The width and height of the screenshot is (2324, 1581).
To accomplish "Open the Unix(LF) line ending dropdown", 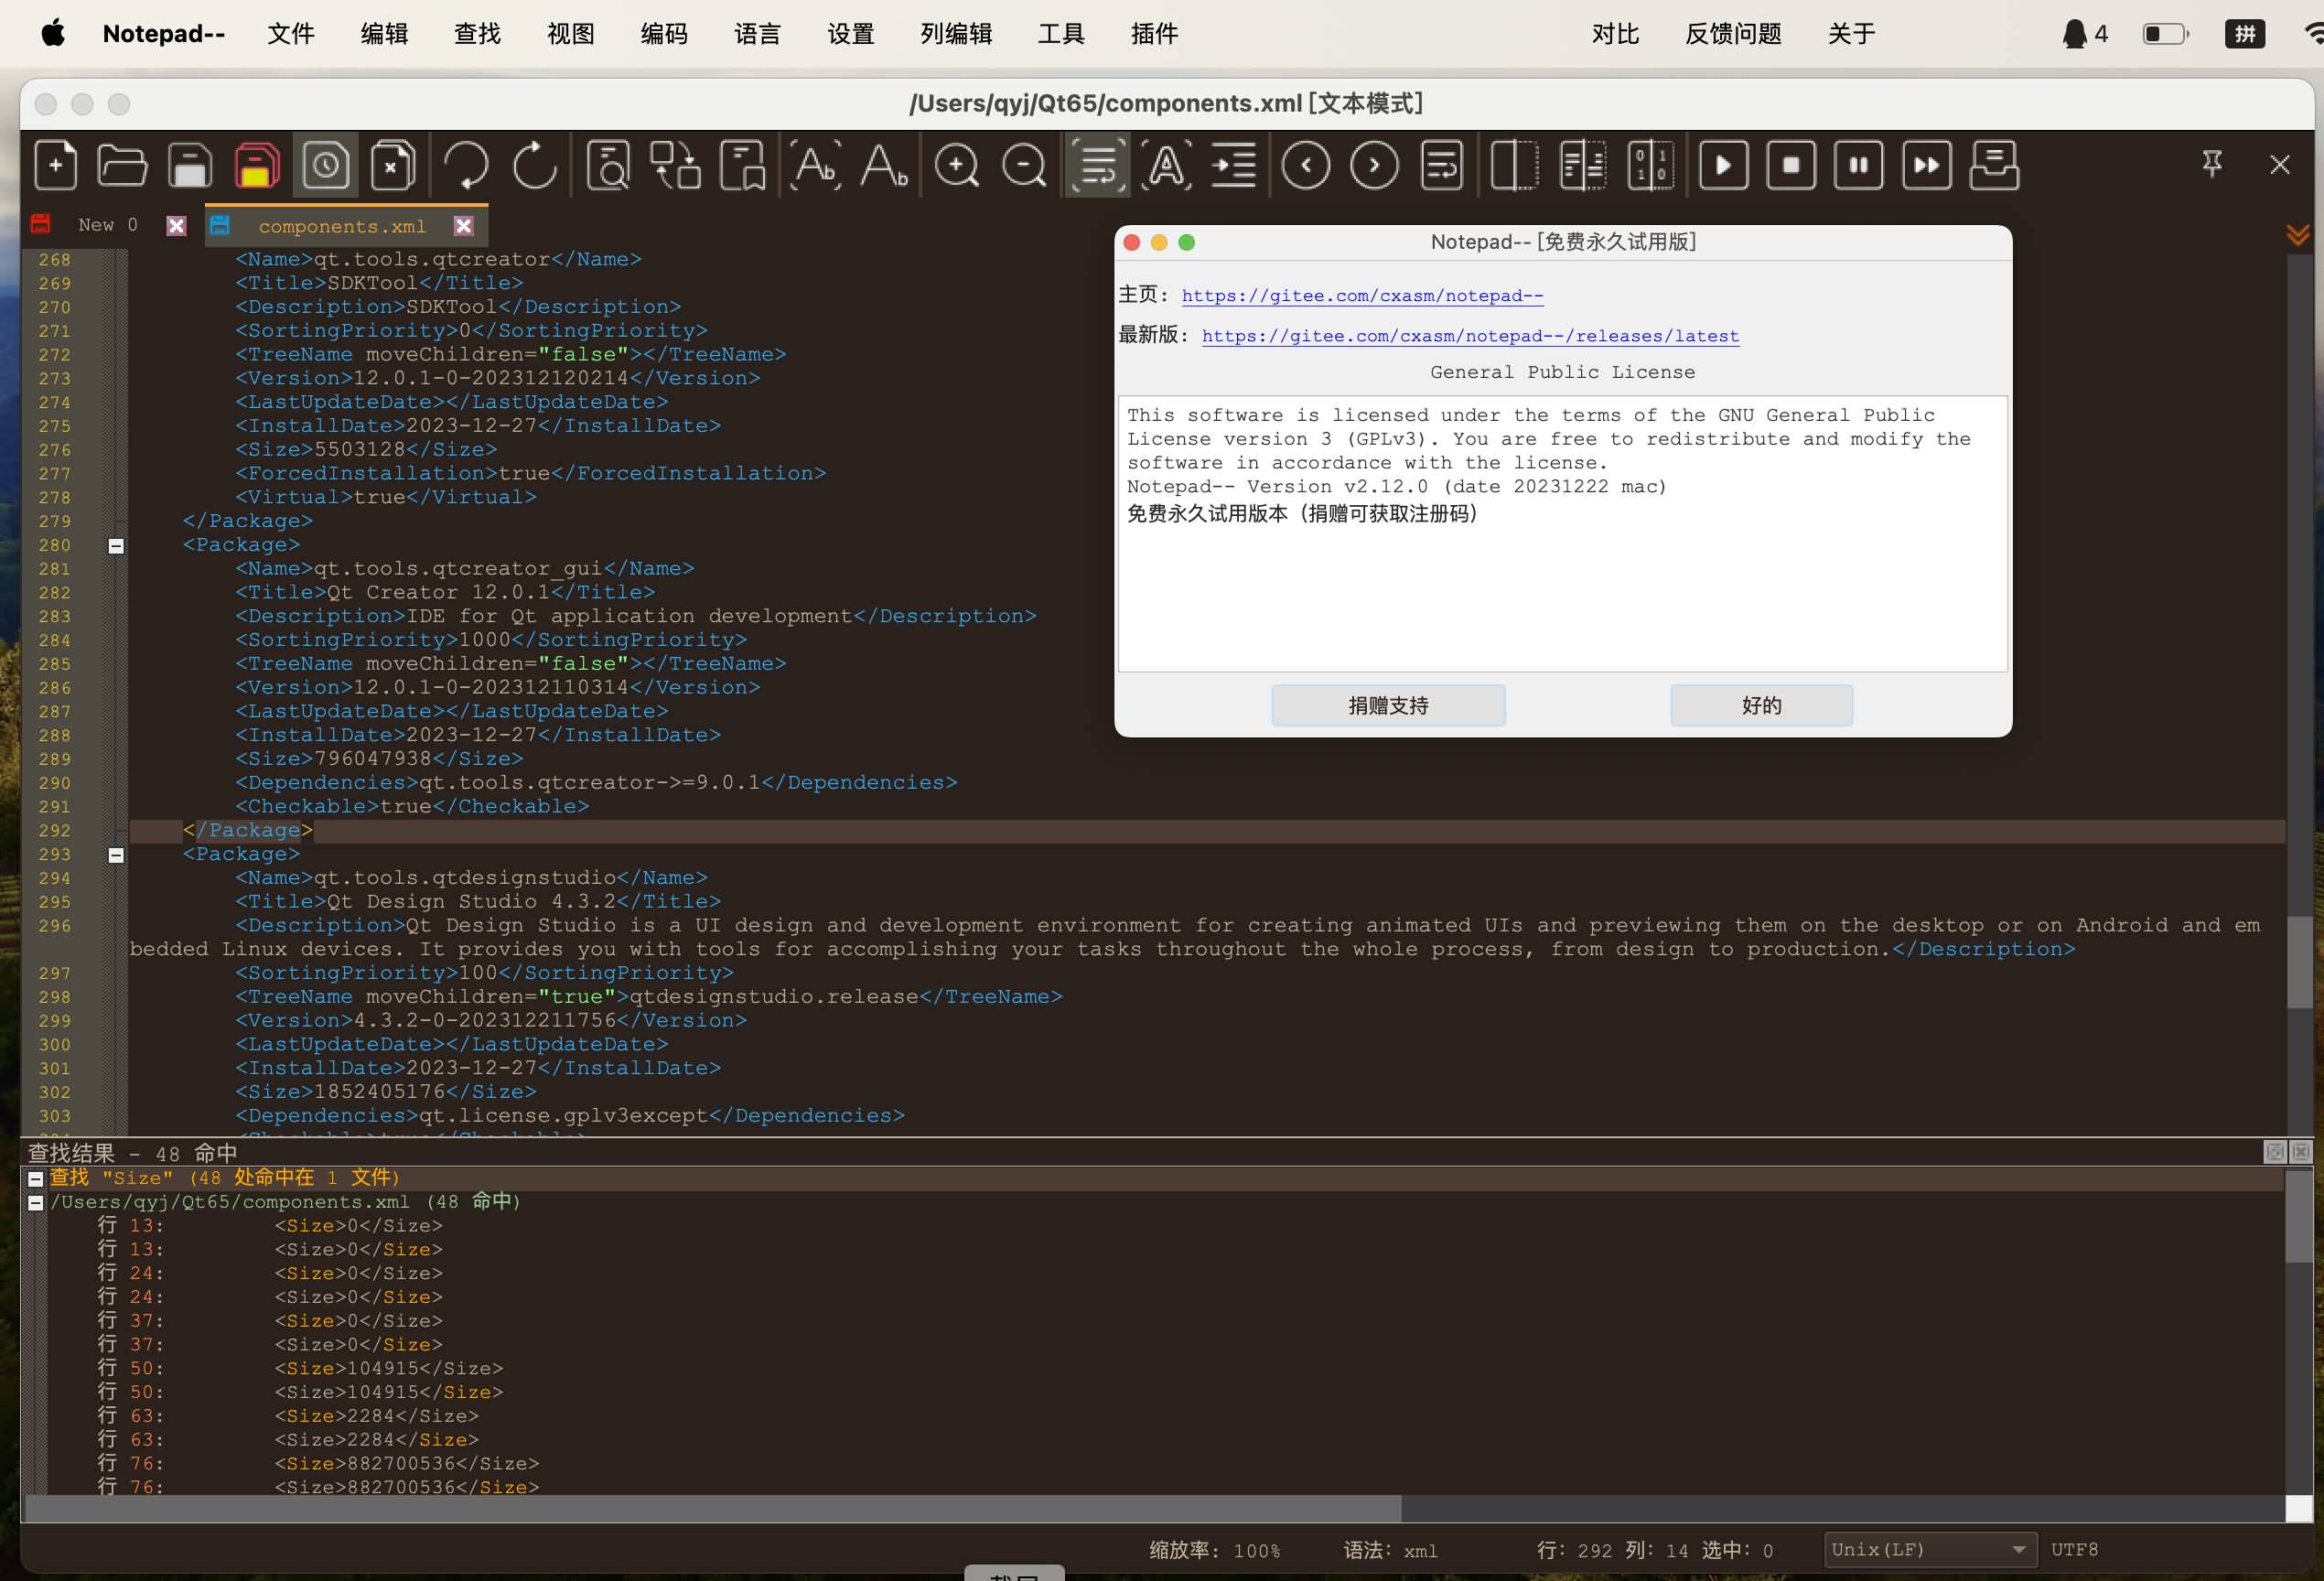I will [1929, 1549].
